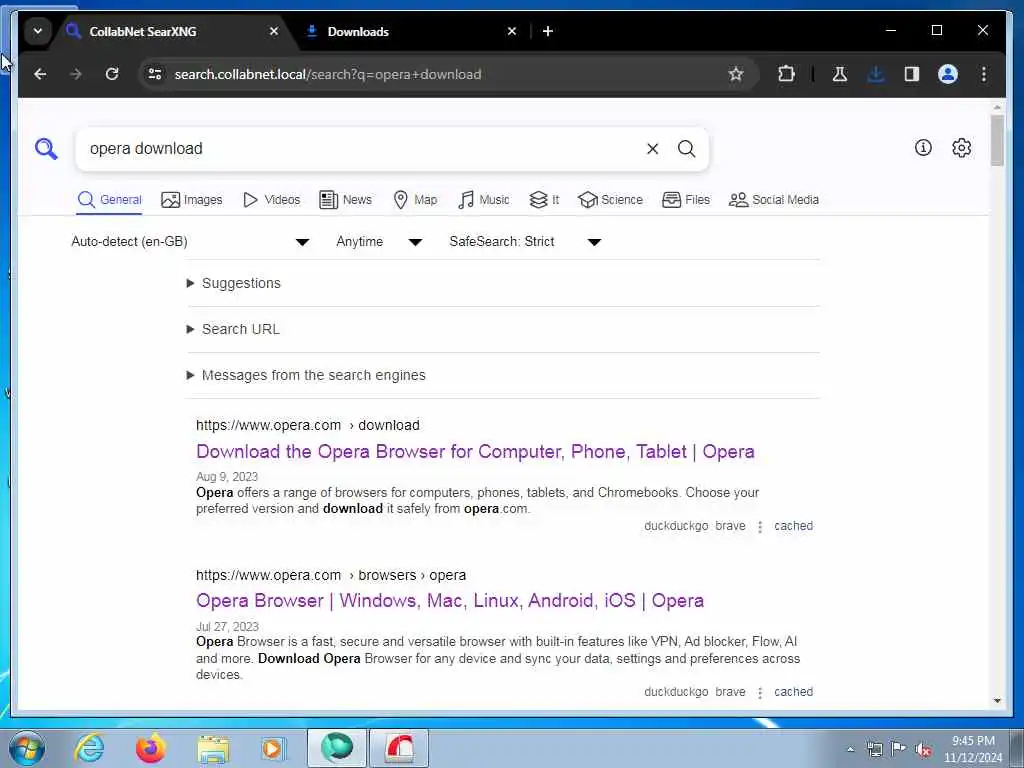Switch to the Map category
The image size is (1024, 768).
coord(415,200)
